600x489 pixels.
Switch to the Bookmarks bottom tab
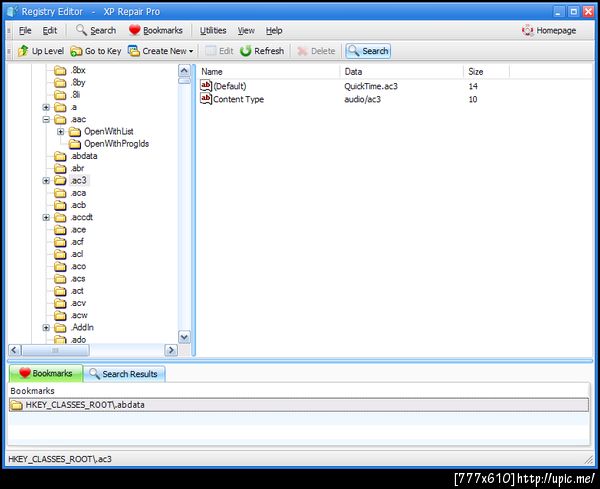(x=46, y=373)
